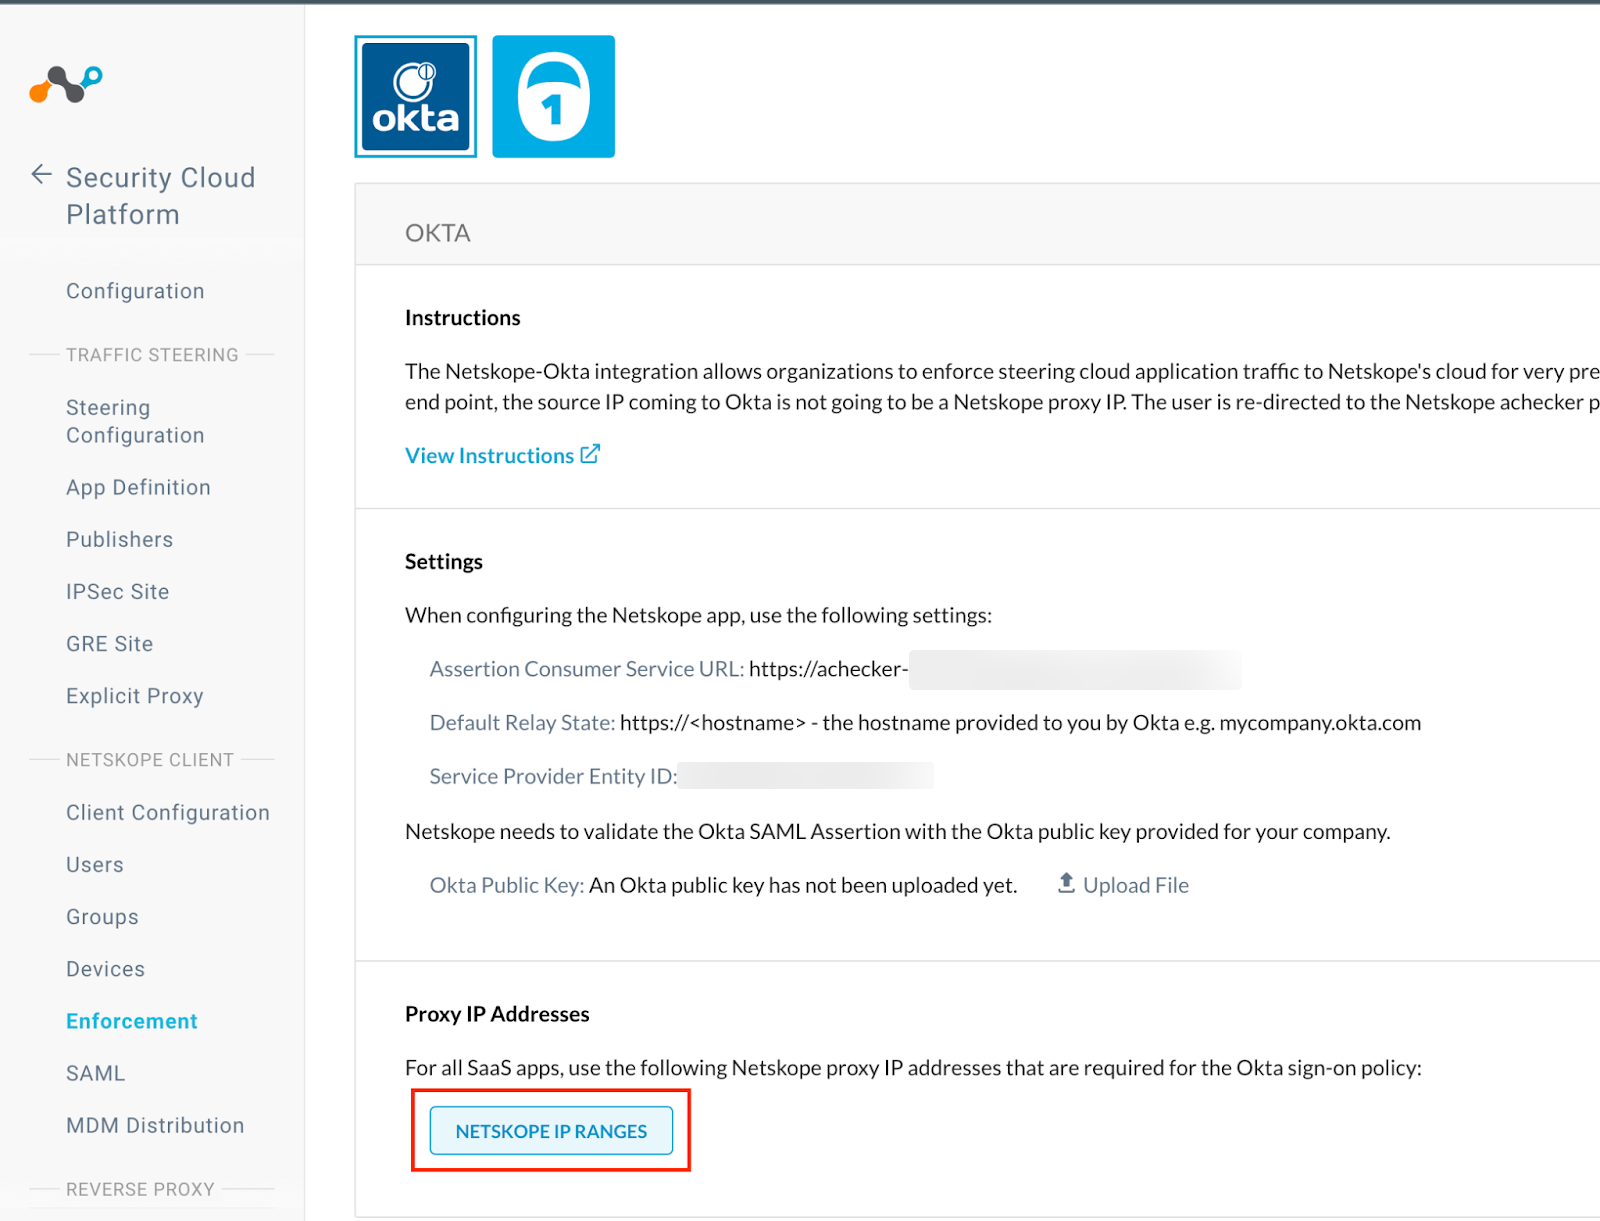Open SAML settings
This screenshot has width=1600, height=1221.
(x=95, y=1072)
